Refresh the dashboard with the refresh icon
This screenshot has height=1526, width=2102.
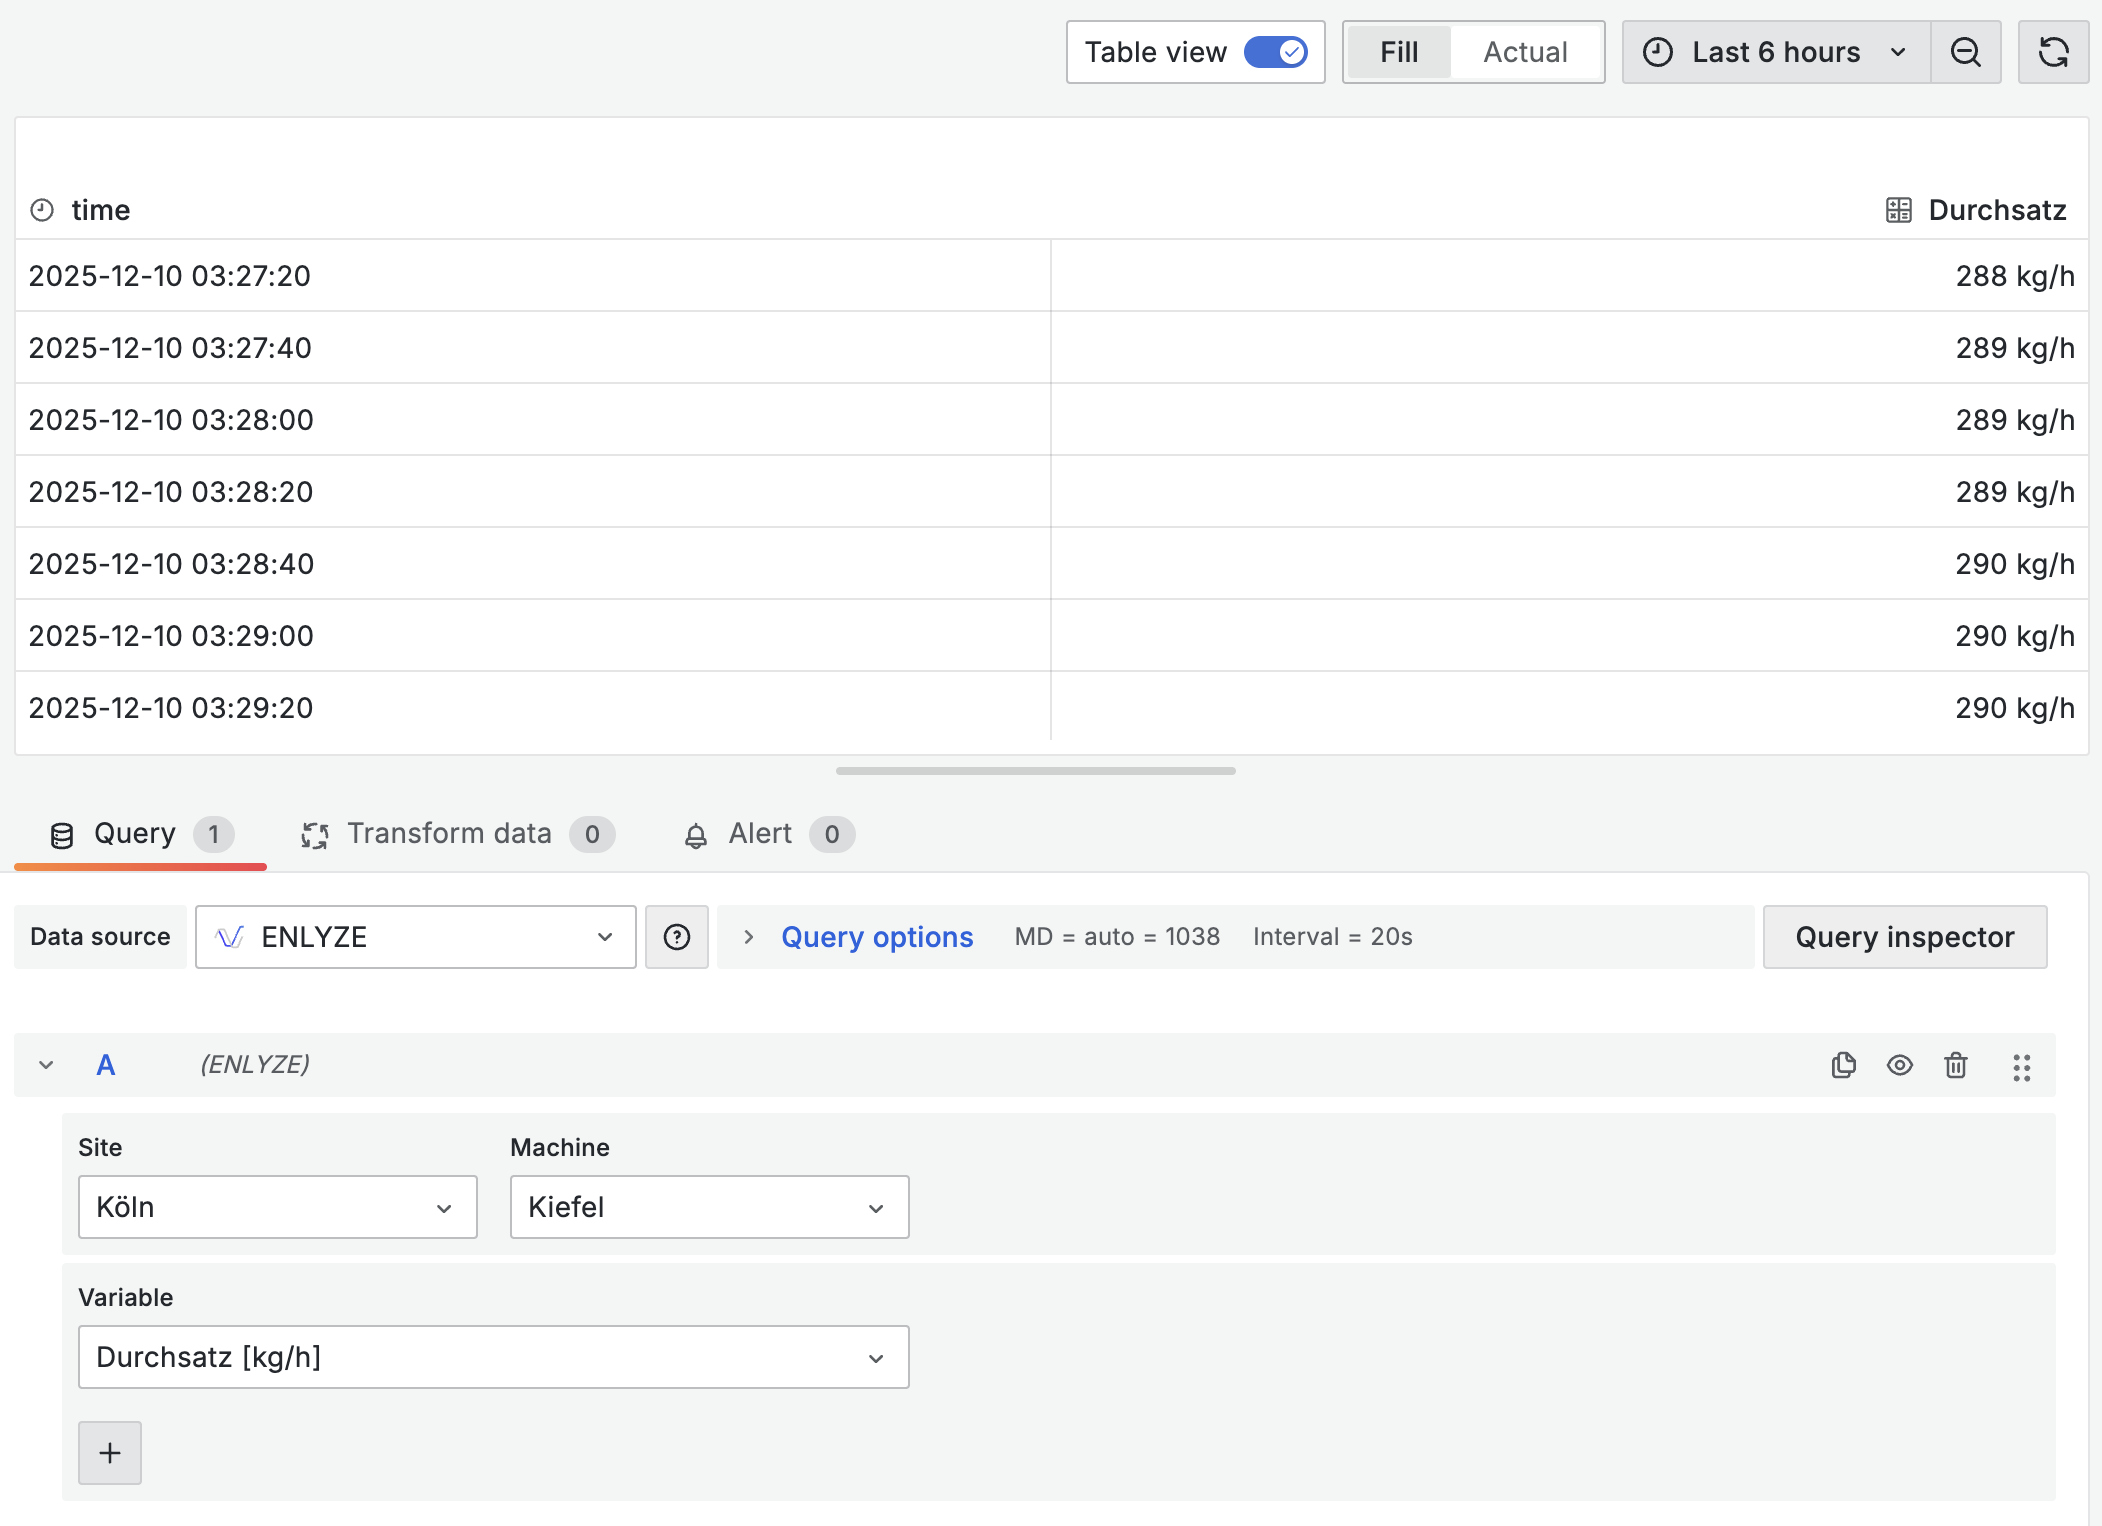[x=2053, y=52]
